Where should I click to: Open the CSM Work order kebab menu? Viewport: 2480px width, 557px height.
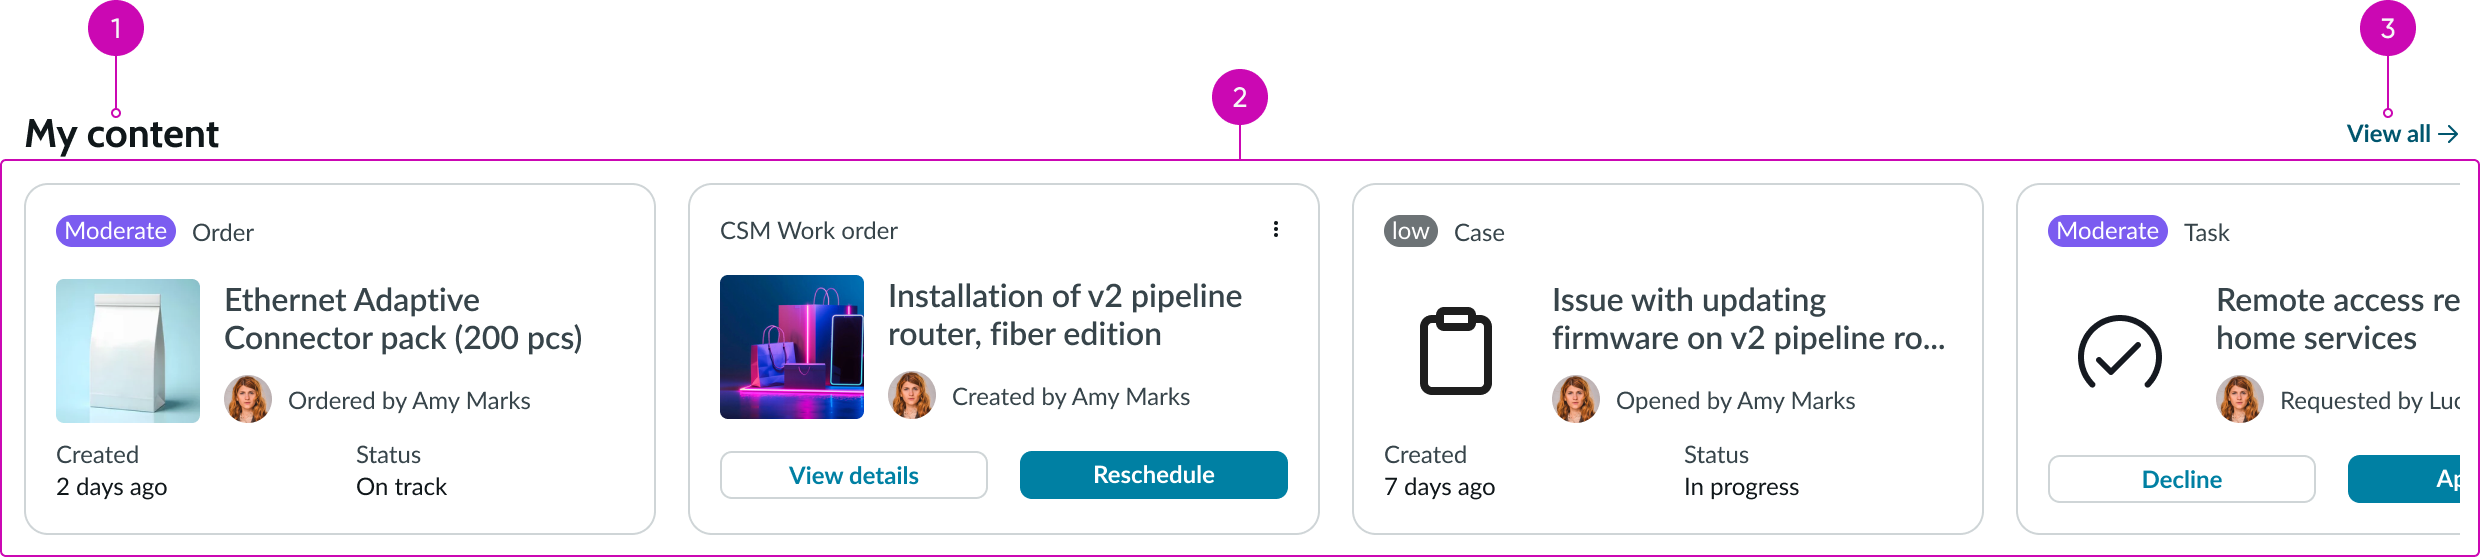[1276, 230]
